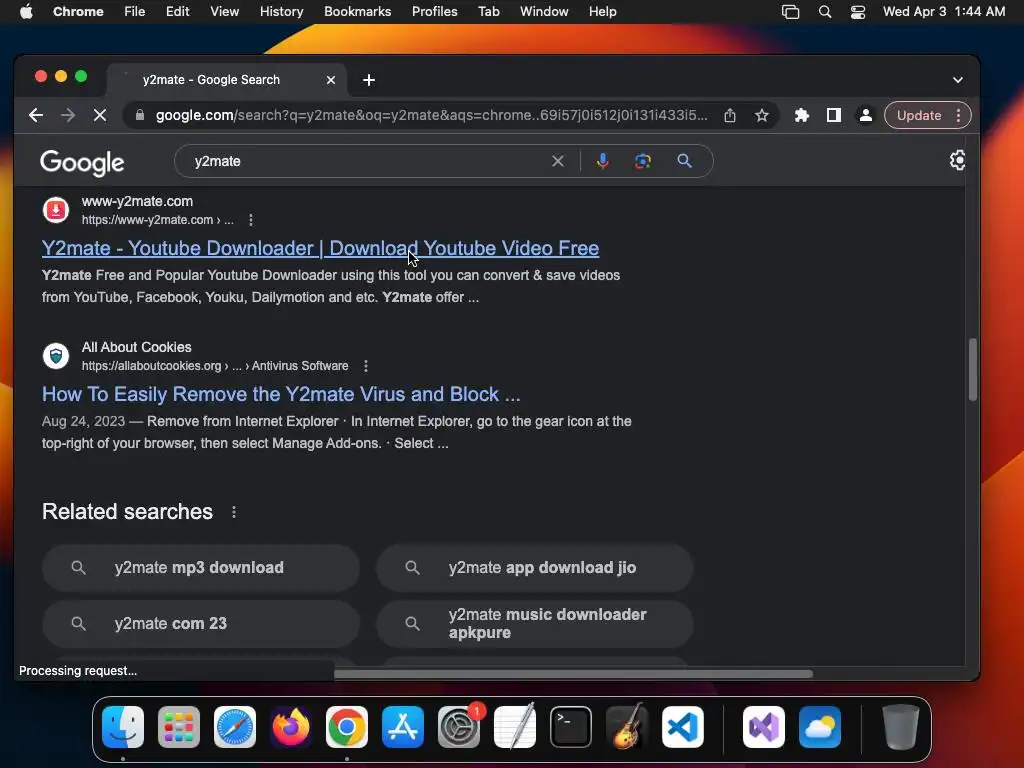Open the Chrome profile icon

tap(865, 116)
